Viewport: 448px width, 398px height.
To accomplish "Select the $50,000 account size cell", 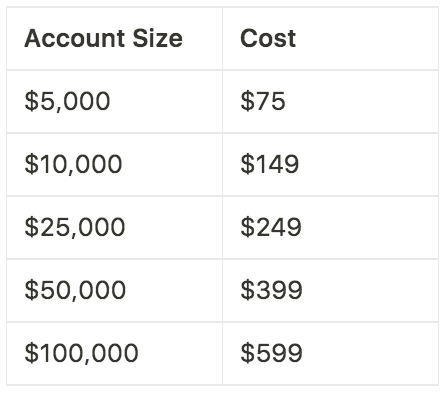I will [x=114, y=291].
